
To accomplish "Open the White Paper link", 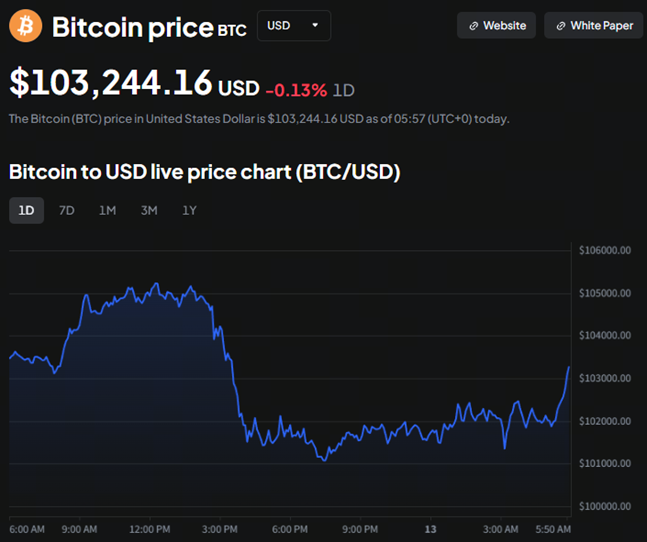I will point(594,26).
